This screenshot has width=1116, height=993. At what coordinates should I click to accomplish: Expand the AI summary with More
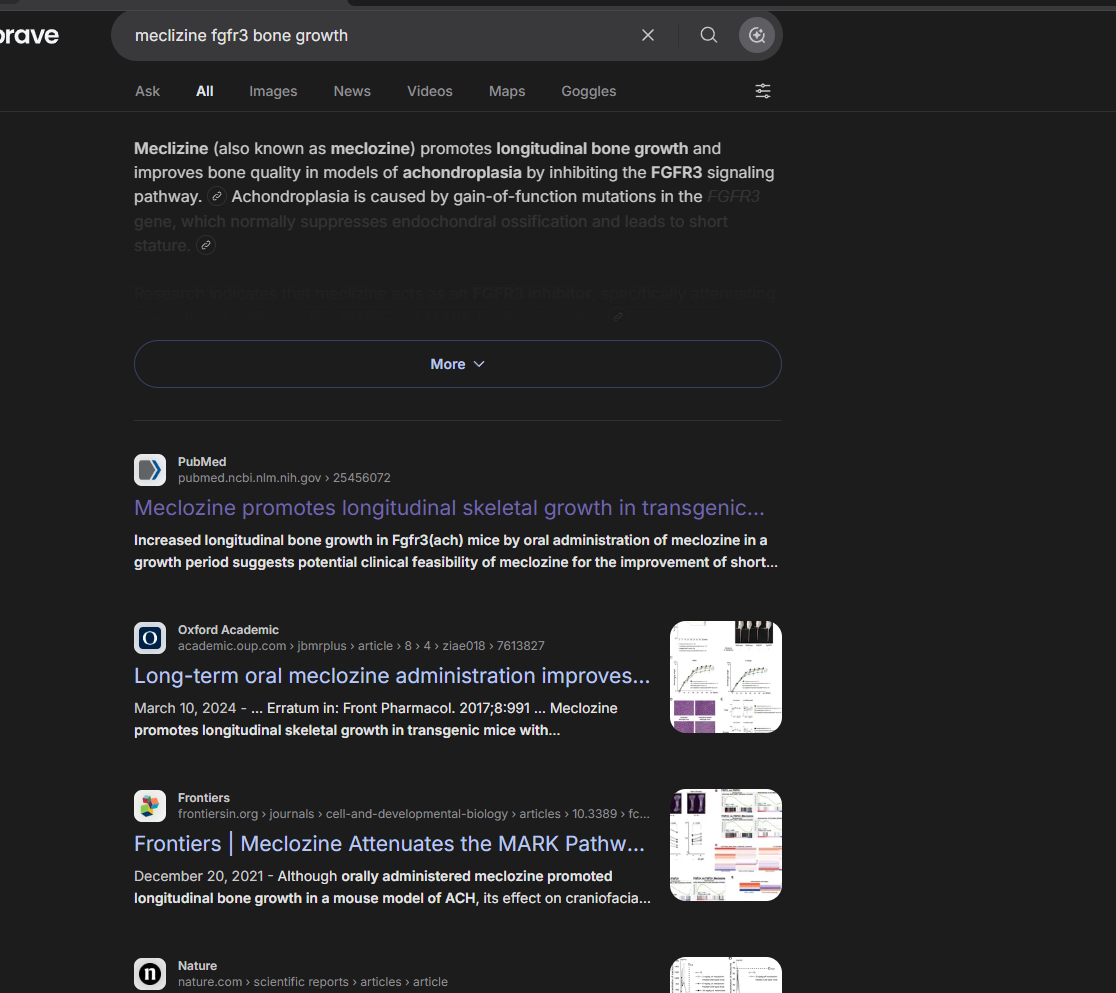coord(458,364)
